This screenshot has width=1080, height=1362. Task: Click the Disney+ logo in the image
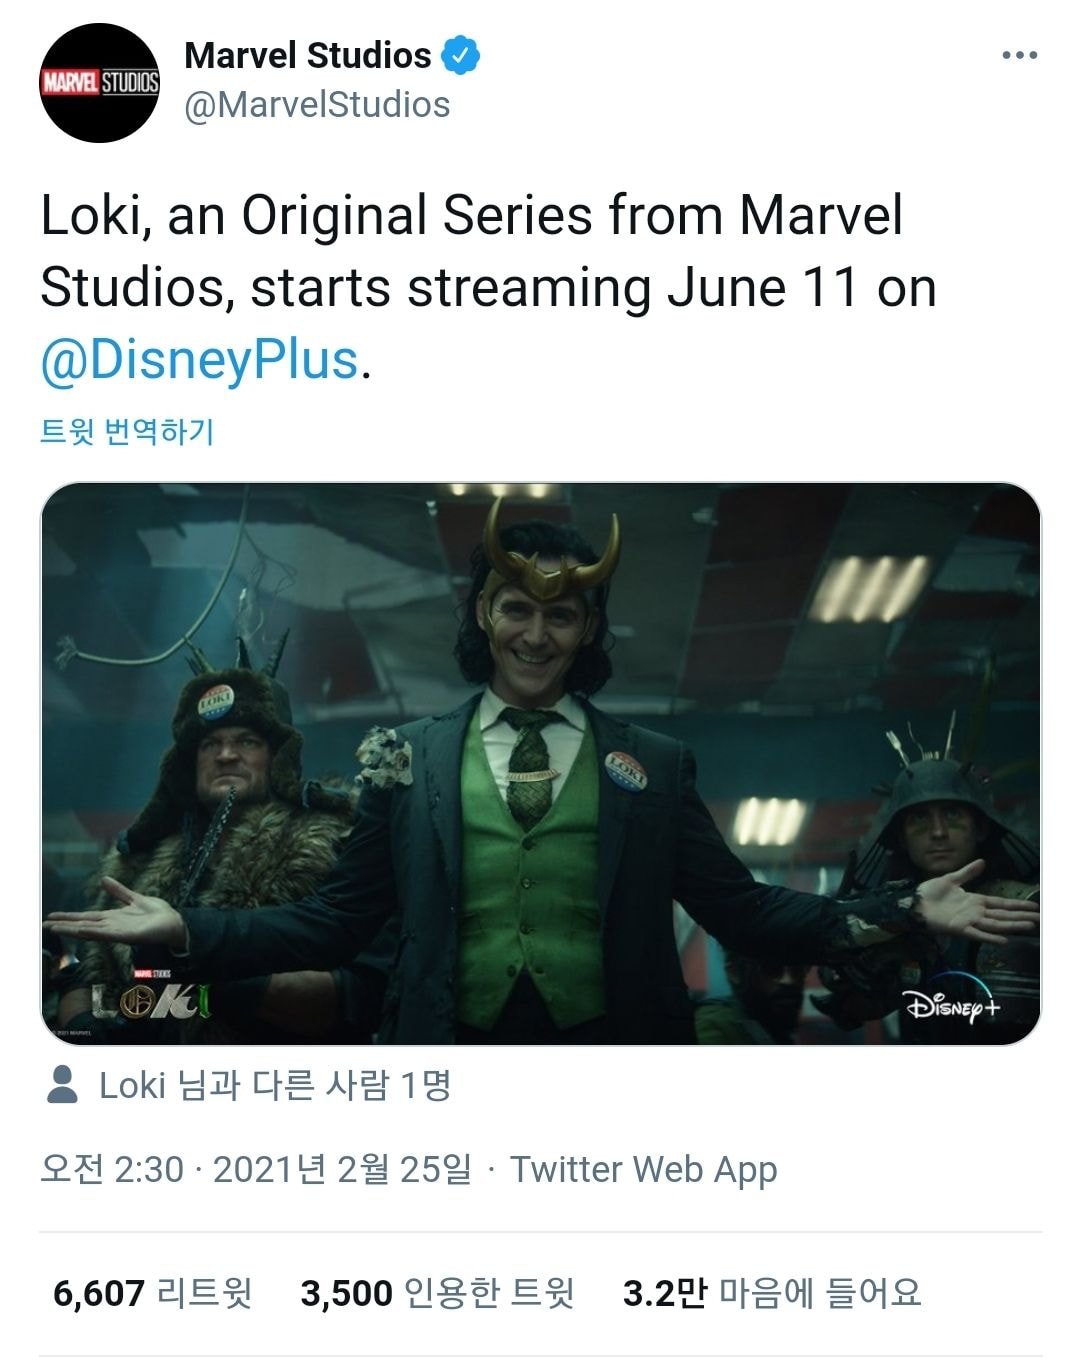click(x=950, y=1005)
